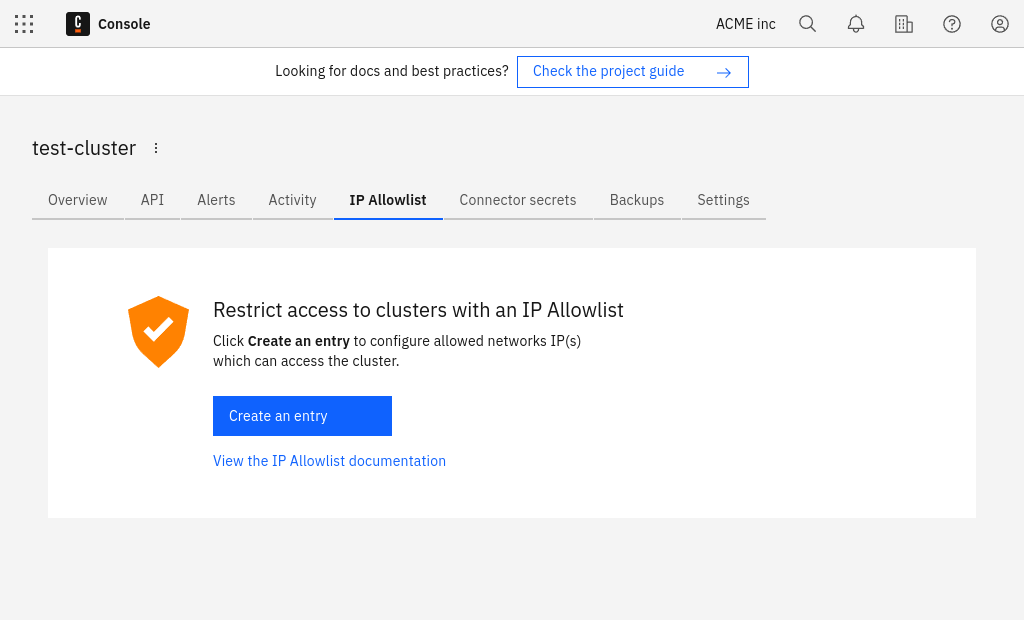Image resolution: width=1024 pixels, height=620 pixels.
Task: Open the Settings tab
Action: click(x=723, y=200)
